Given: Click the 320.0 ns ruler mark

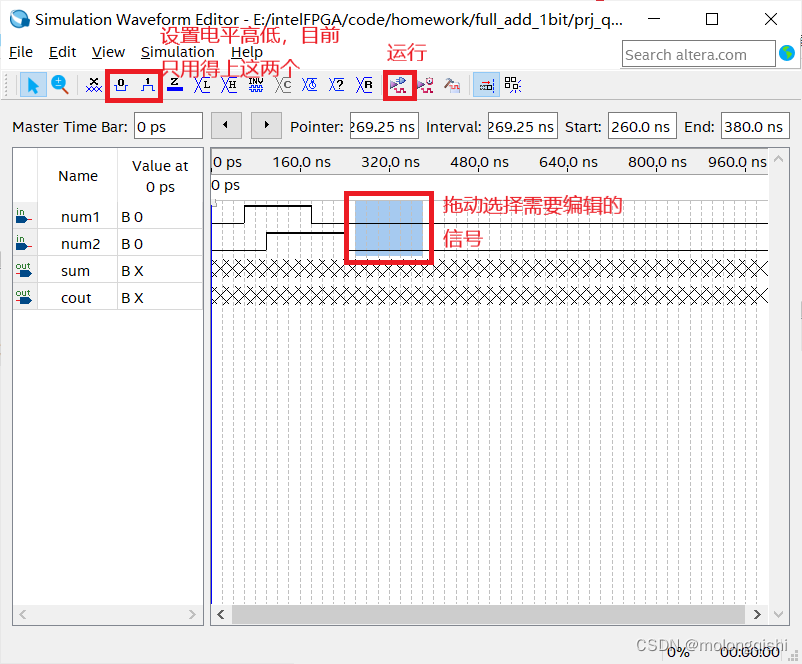Looking at the screenshot, I should (390, 162).
